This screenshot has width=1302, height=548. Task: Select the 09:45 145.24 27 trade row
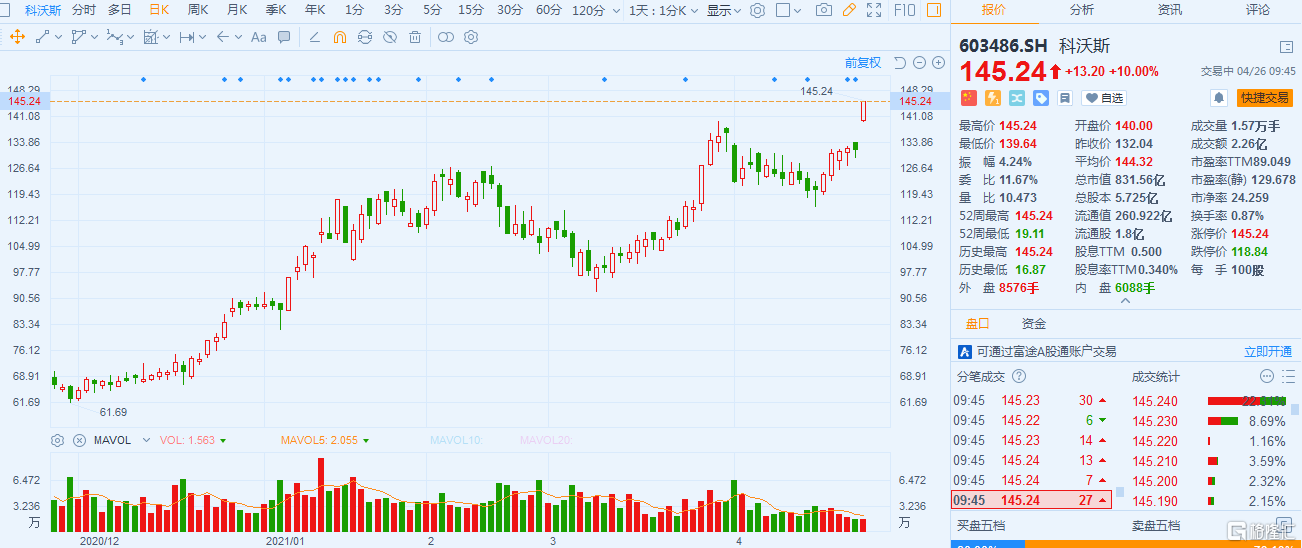1031,500
